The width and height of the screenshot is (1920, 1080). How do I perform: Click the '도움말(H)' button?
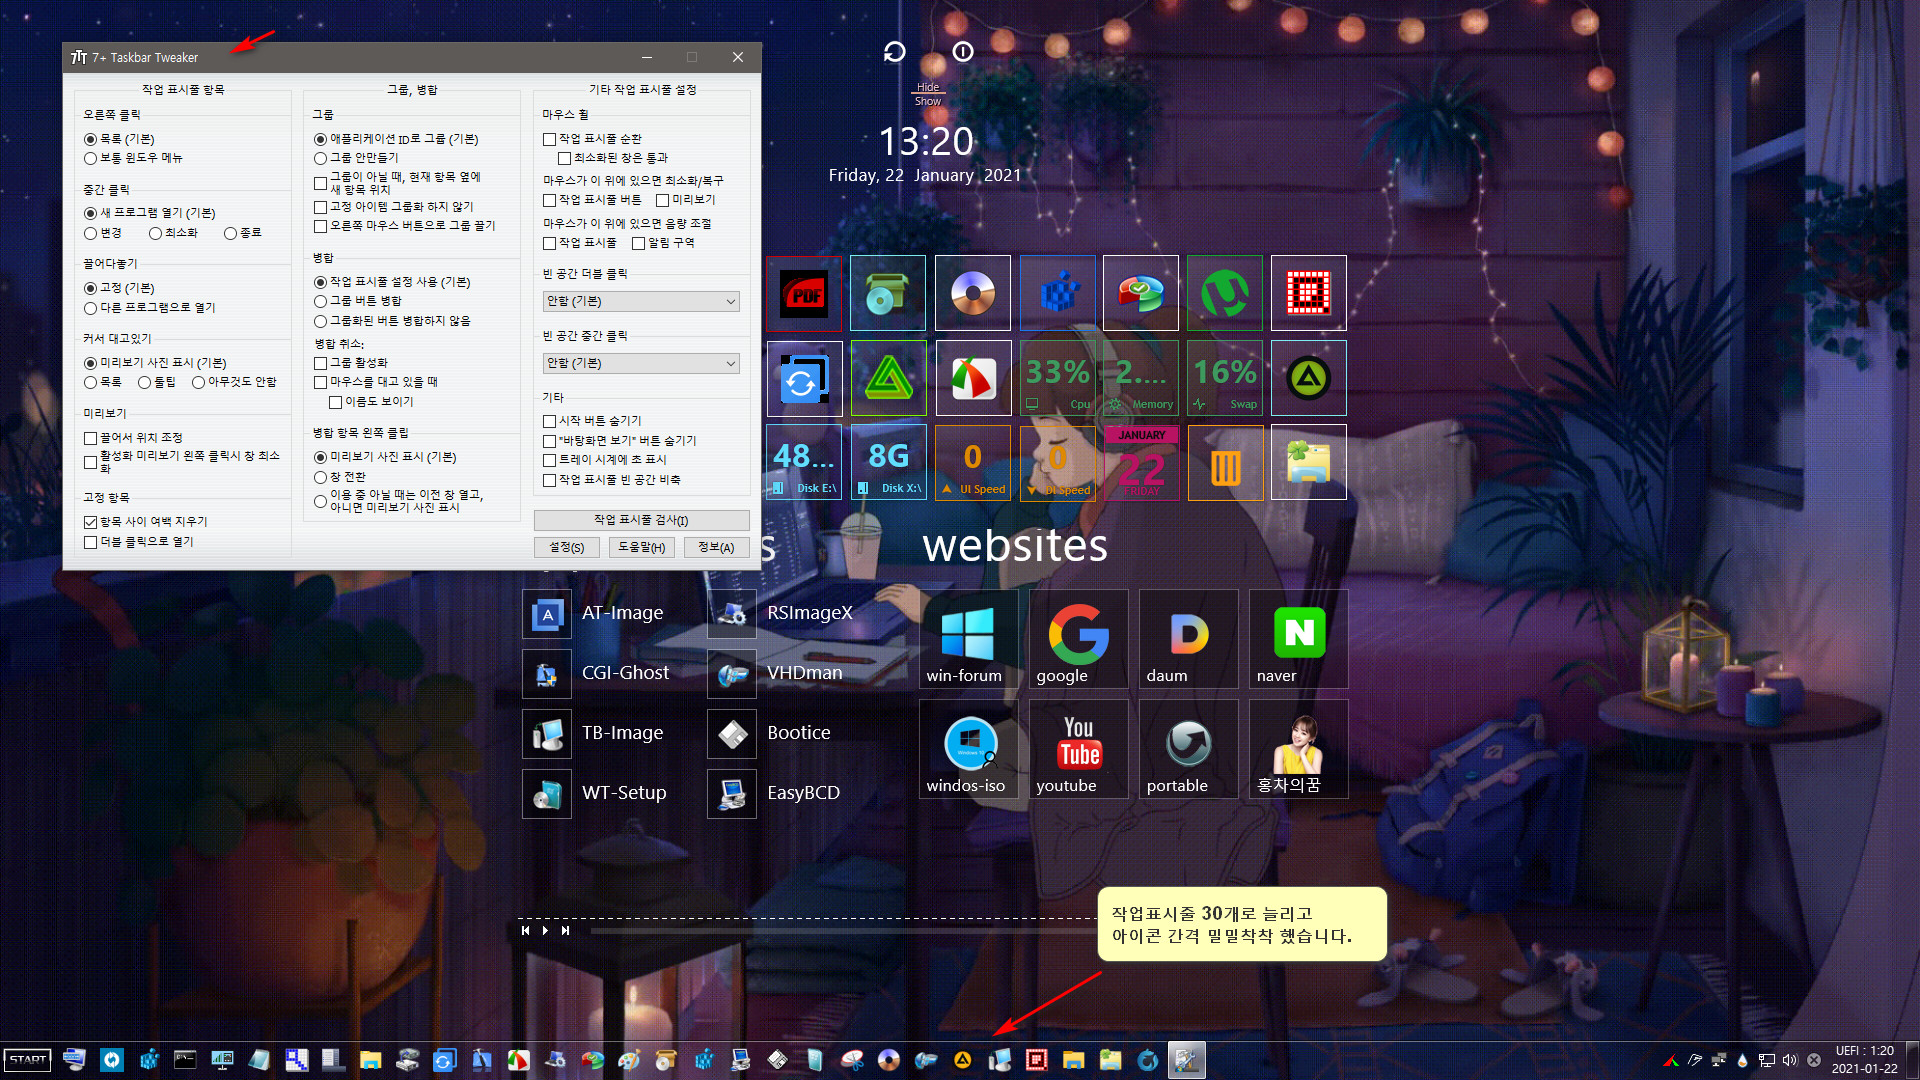tap(641, 547)
